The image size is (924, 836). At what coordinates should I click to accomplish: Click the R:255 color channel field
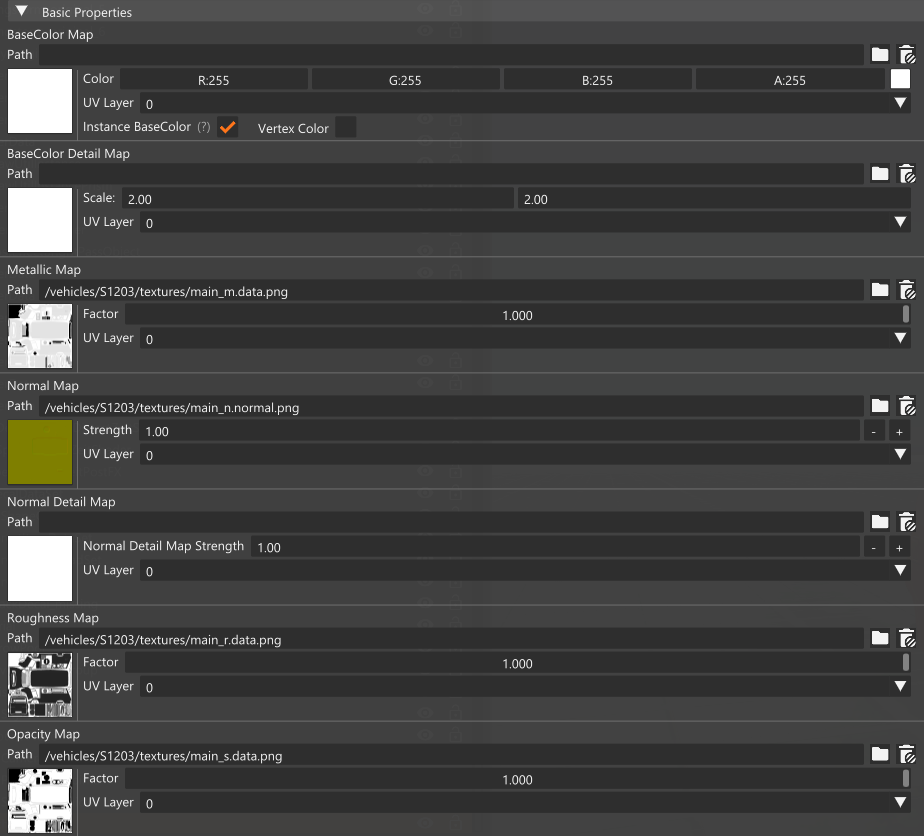click(213, 80)
